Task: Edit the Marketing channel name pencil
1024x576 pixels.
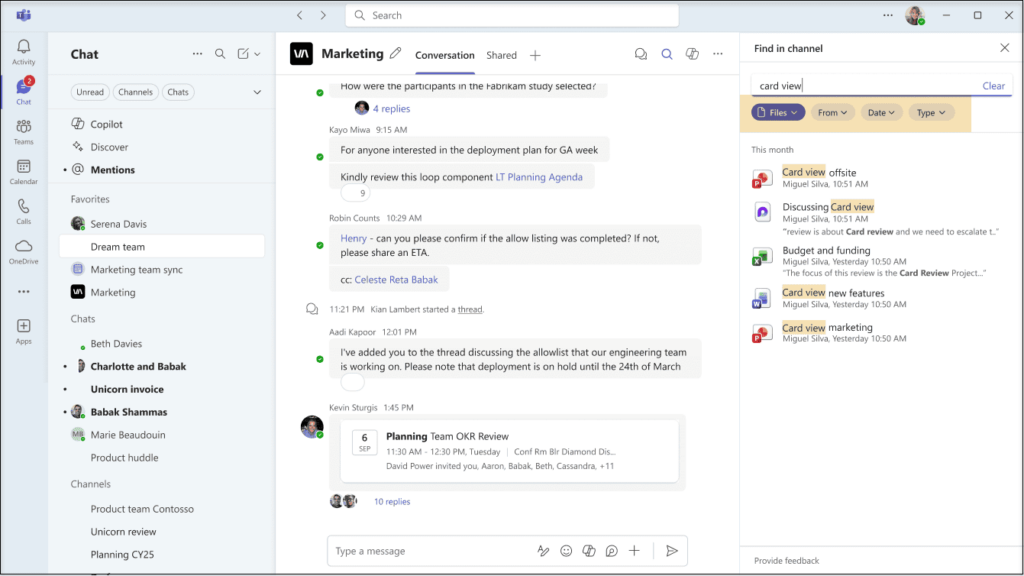Action: pos(396,54)
